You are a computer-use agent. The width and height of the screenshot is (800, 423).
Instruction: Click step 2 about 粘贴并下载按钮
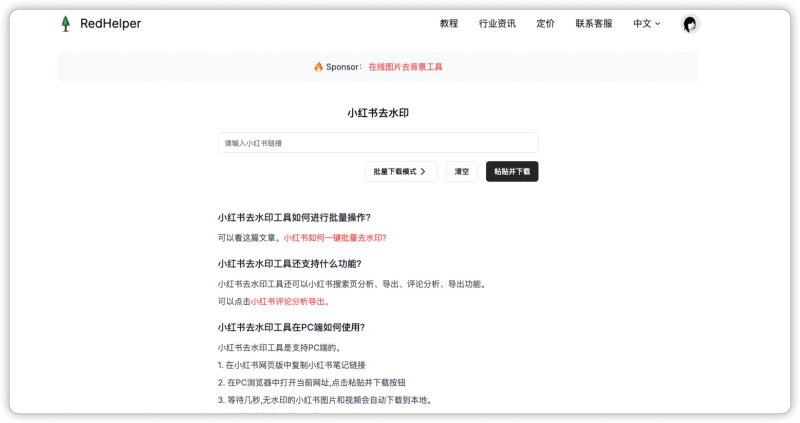[312, 382]
